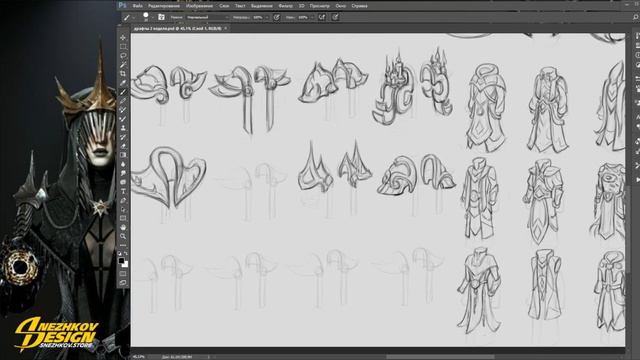Viewport: 640px width, 360px height.
Task: Open the brush preset picker arrow
Action: 152,18
